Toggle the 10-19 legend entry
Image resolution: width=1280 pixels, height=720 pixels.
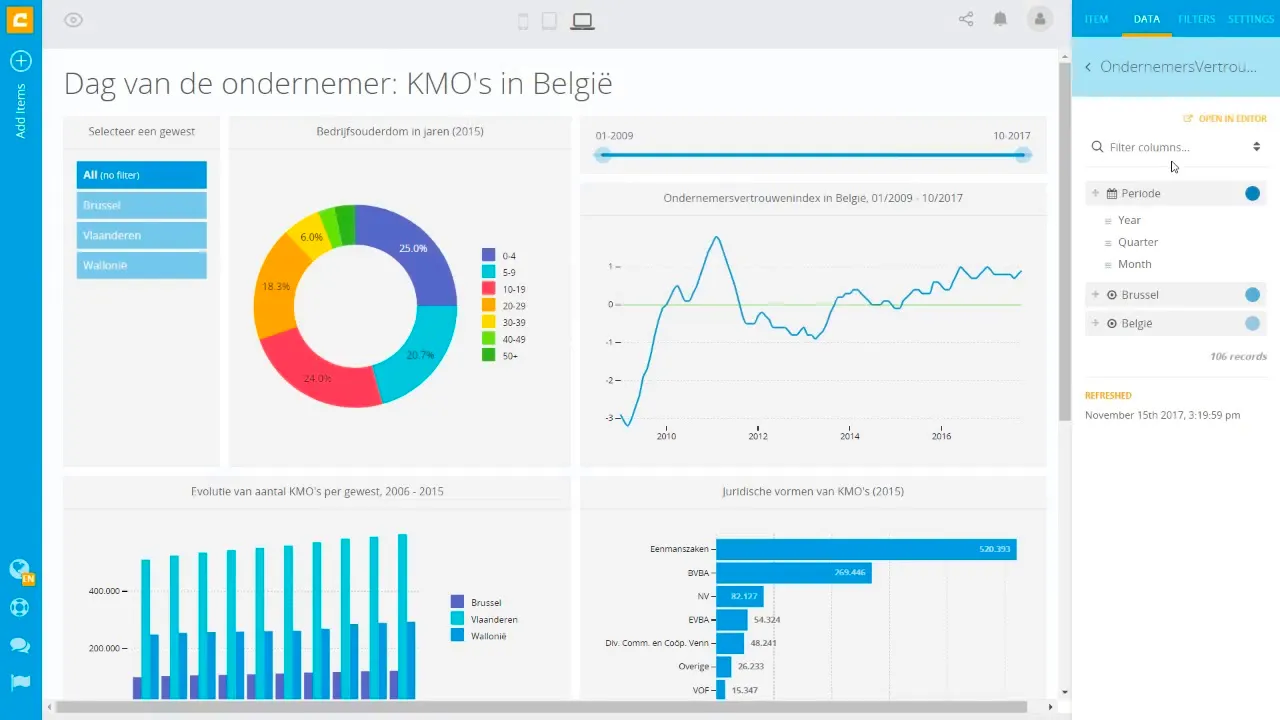[x=503, y=289]
